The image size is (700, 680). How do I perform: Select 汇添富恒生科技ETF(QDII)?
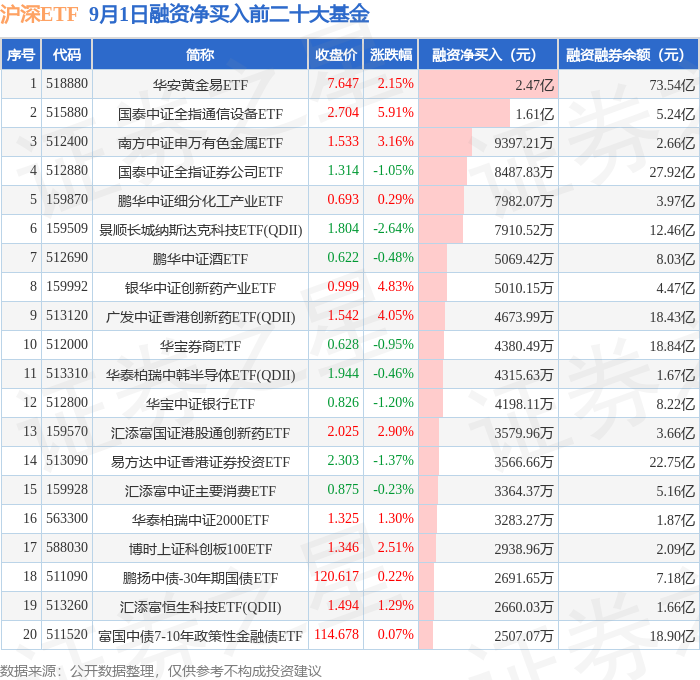coord(200,607)
